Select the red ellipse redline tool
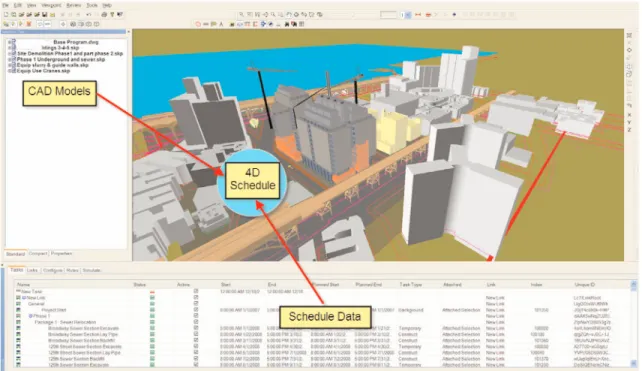 pyautogui.click(x=198, y=24)
